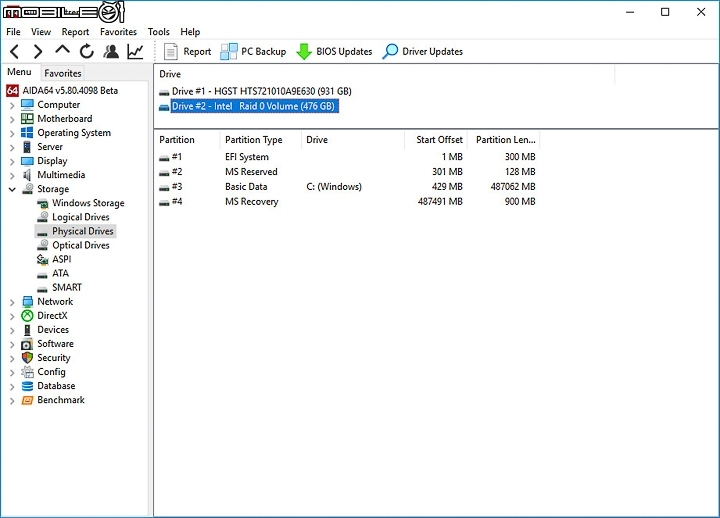Click the Server tower icon

[27, 147]
